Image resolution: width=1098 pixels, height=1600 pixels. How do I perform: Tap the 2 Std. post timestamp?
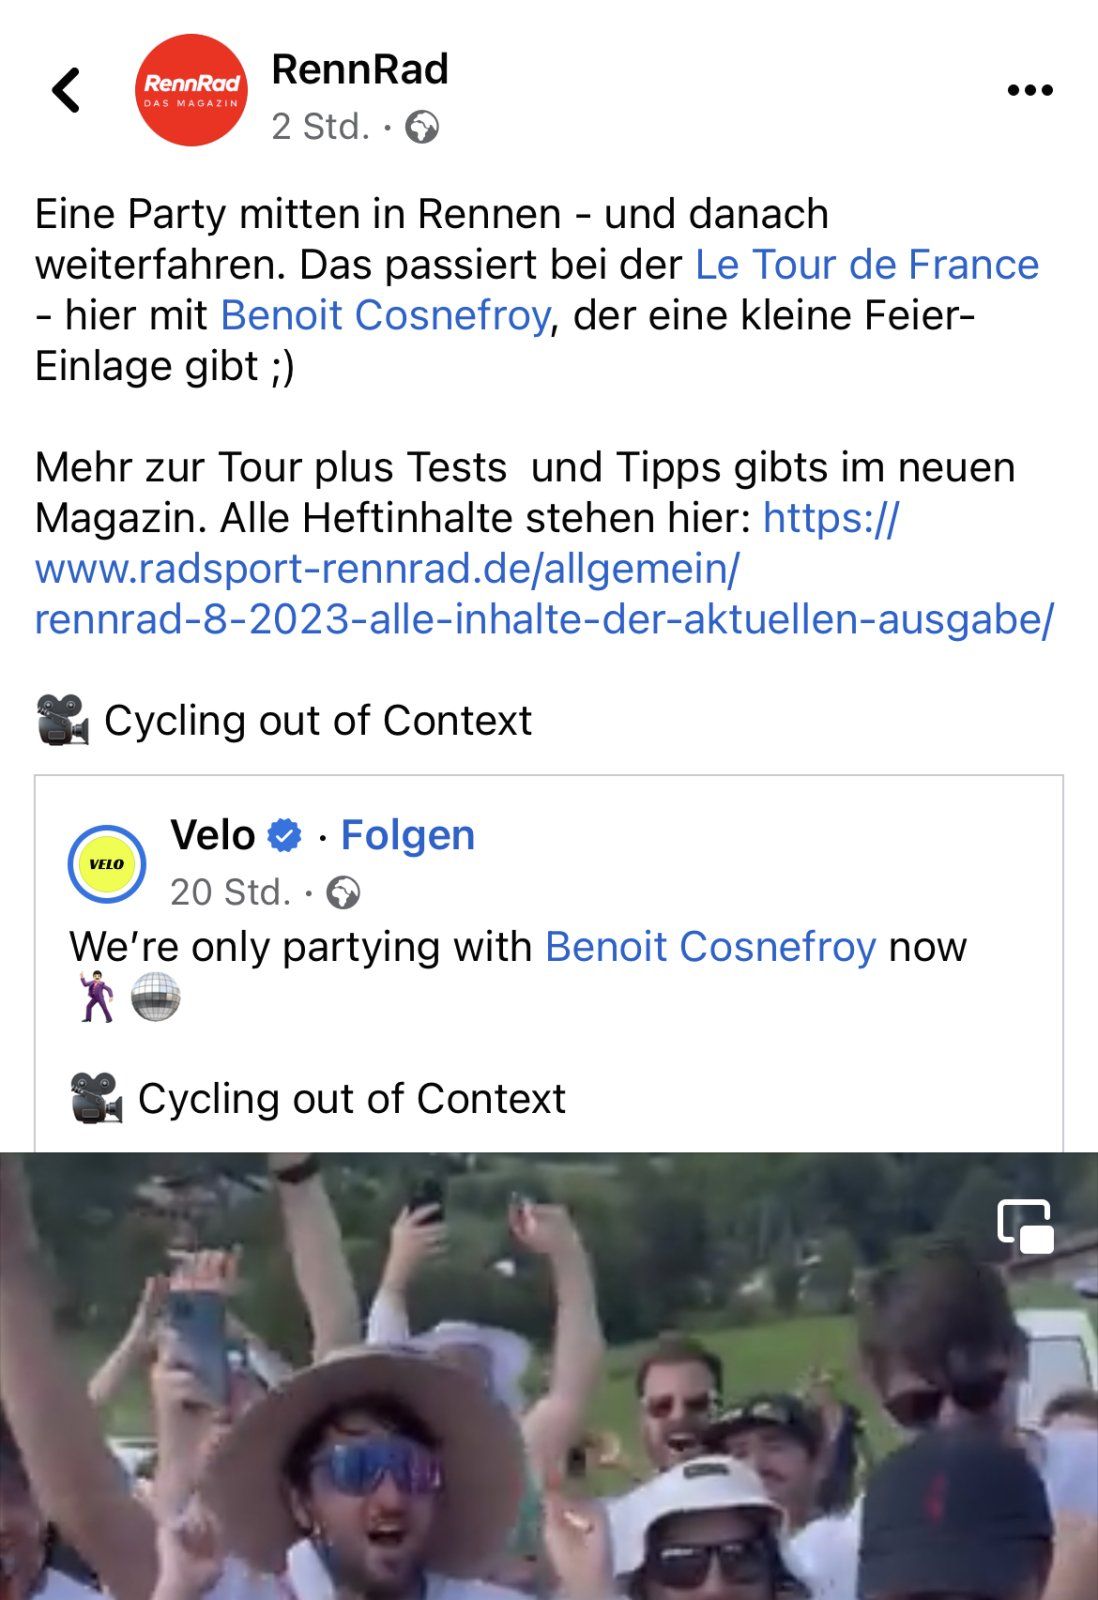click(321, 127)
